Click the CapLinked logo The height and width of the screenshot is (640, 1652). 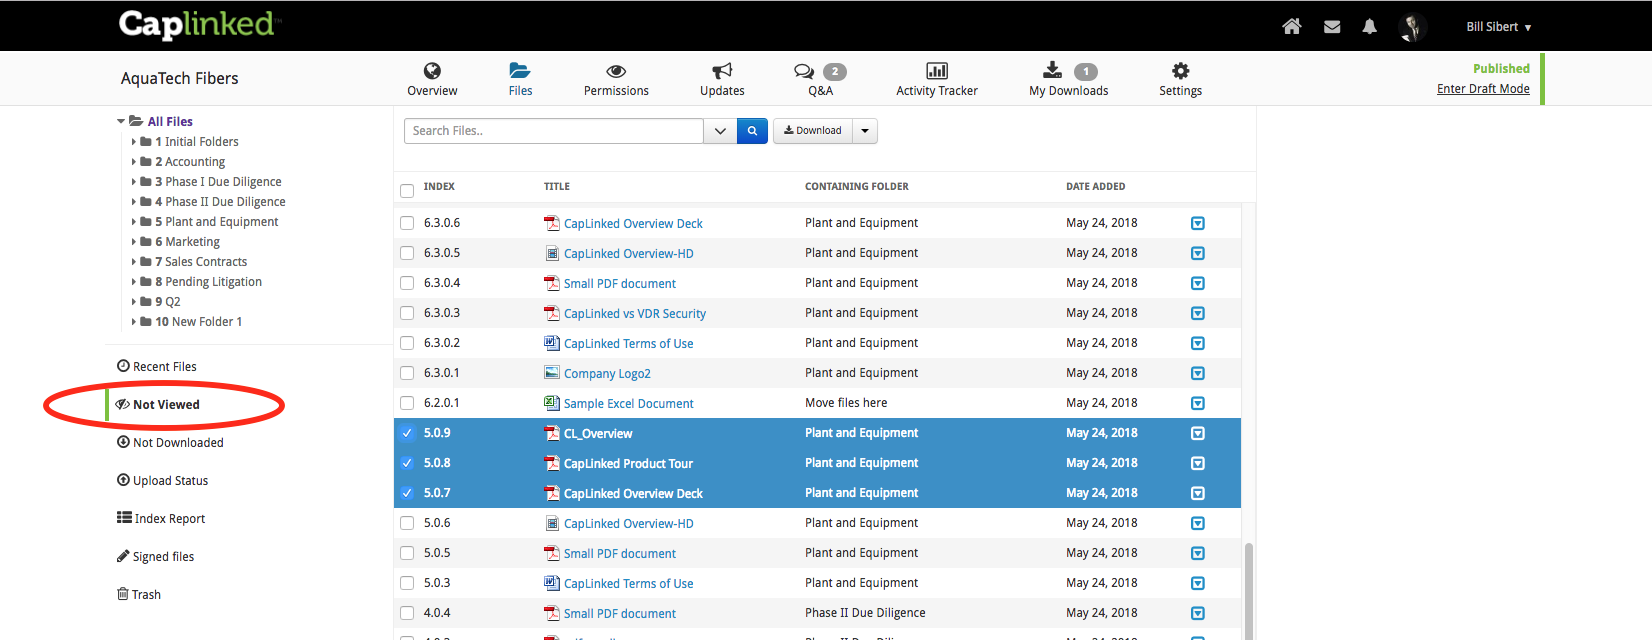[x=198, y=25]
